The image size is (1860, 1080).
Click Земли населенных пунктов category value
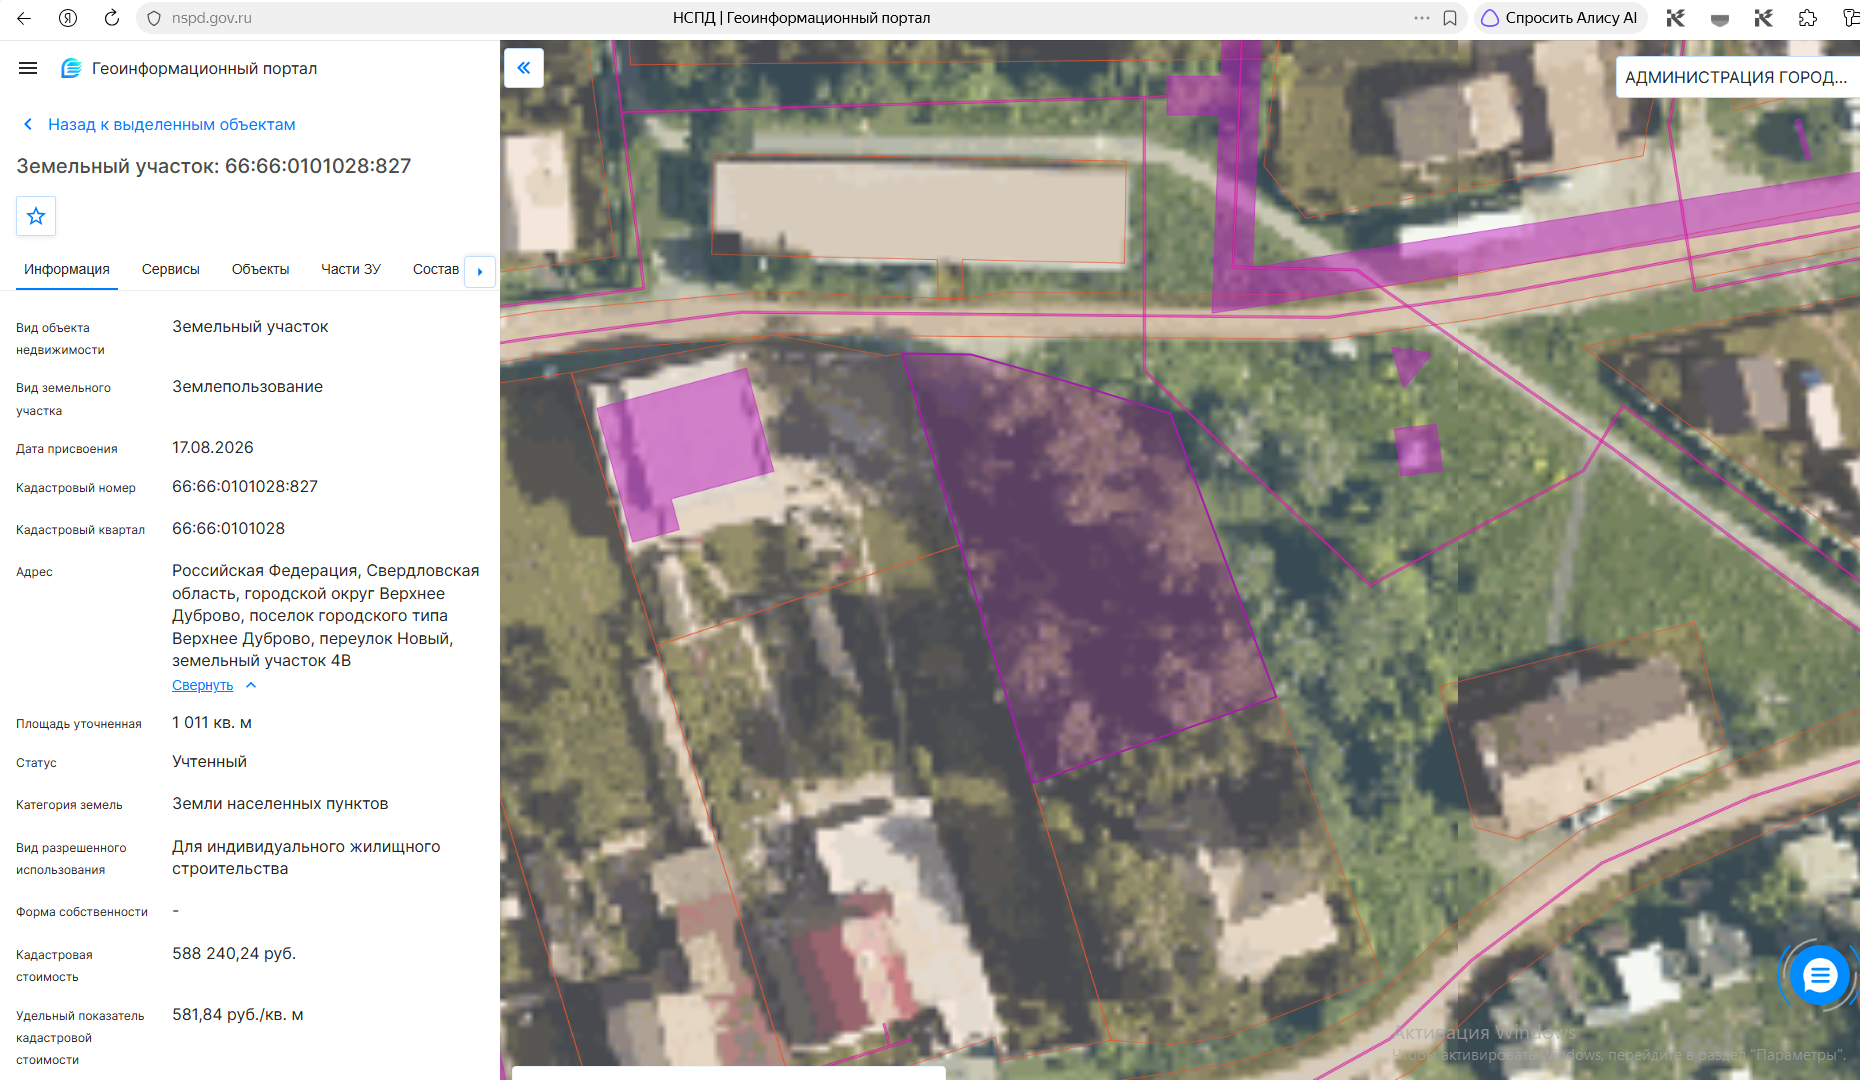pyautogui.click(x=280, y=803)
